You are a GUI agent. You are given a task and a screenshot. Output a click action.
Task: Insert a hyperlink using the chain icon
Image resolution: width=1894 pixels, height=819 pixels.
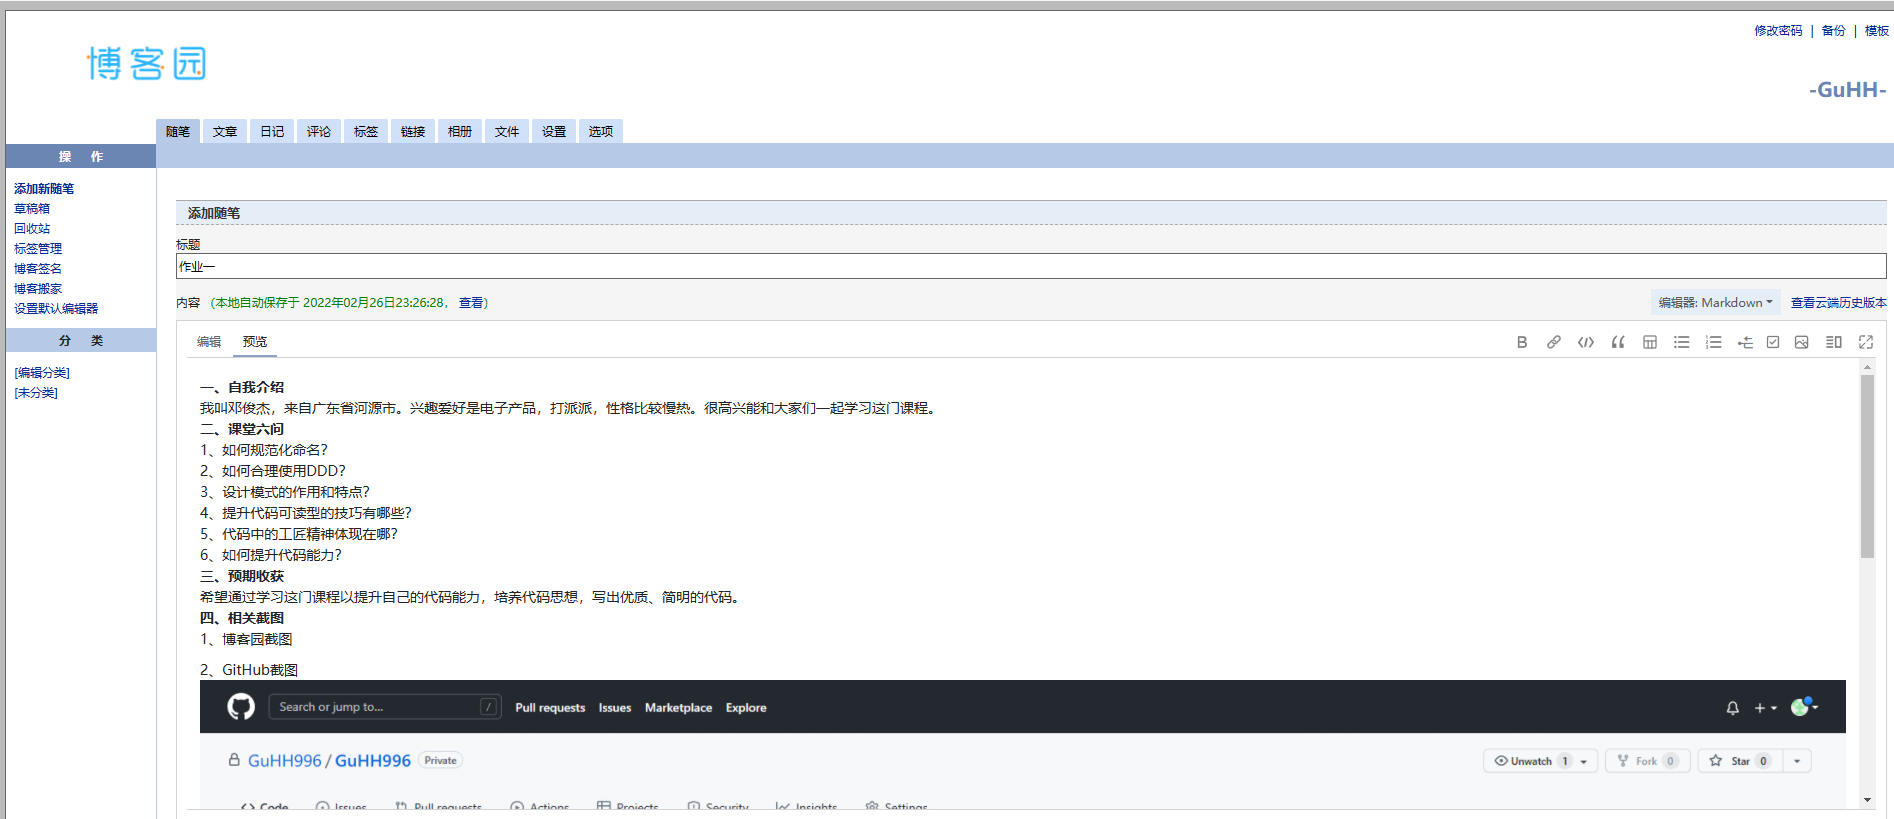point(1554,342)
